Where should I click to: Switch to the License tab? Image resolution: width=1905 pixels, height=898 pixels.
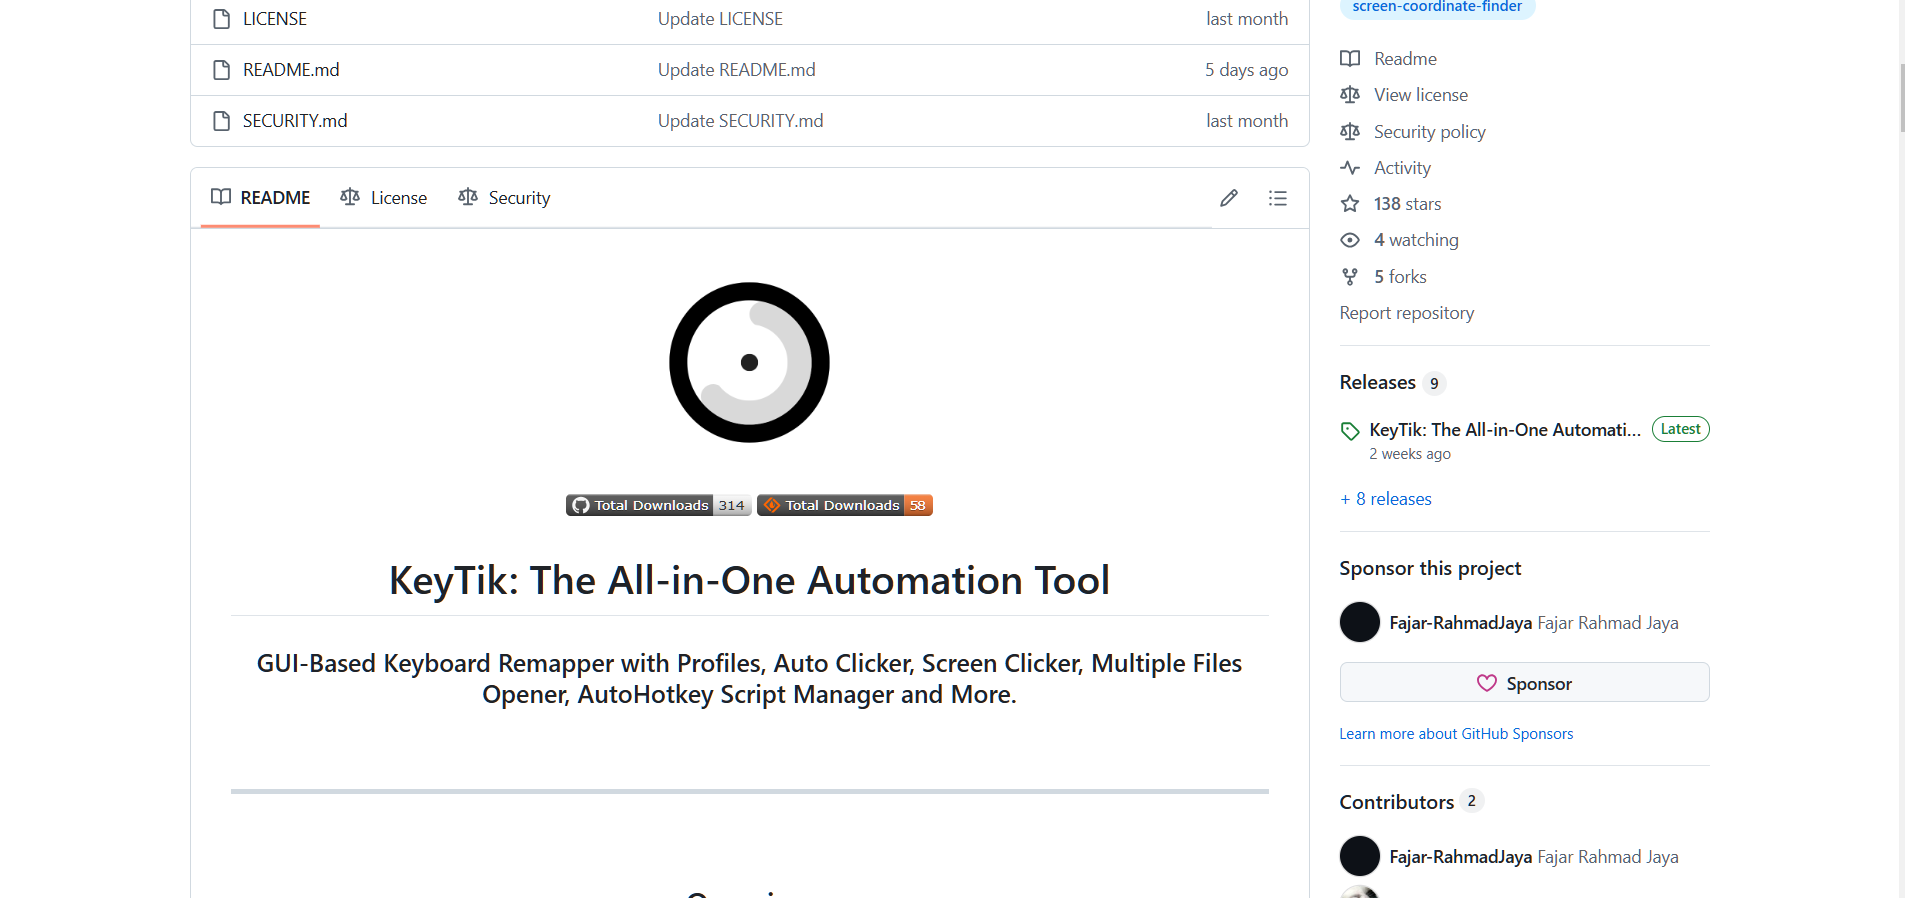383,198
